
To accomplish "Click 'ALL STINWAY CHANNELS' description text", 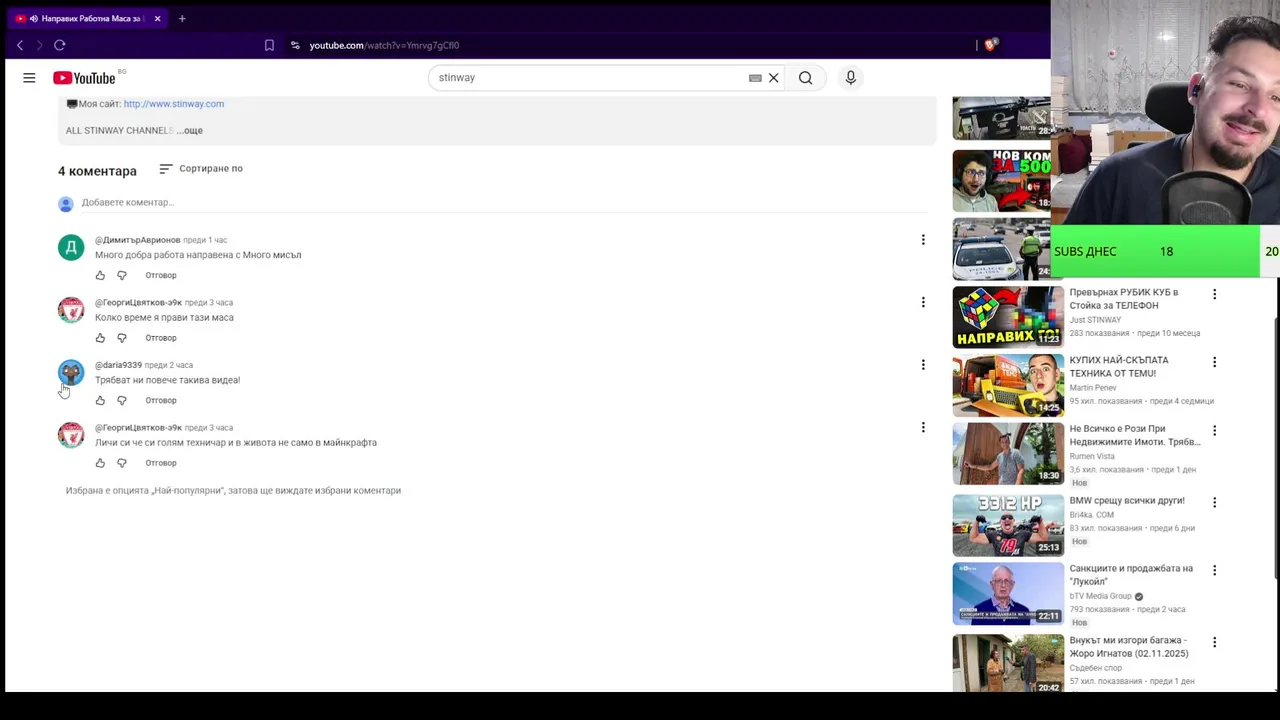I will pos(120,130).
